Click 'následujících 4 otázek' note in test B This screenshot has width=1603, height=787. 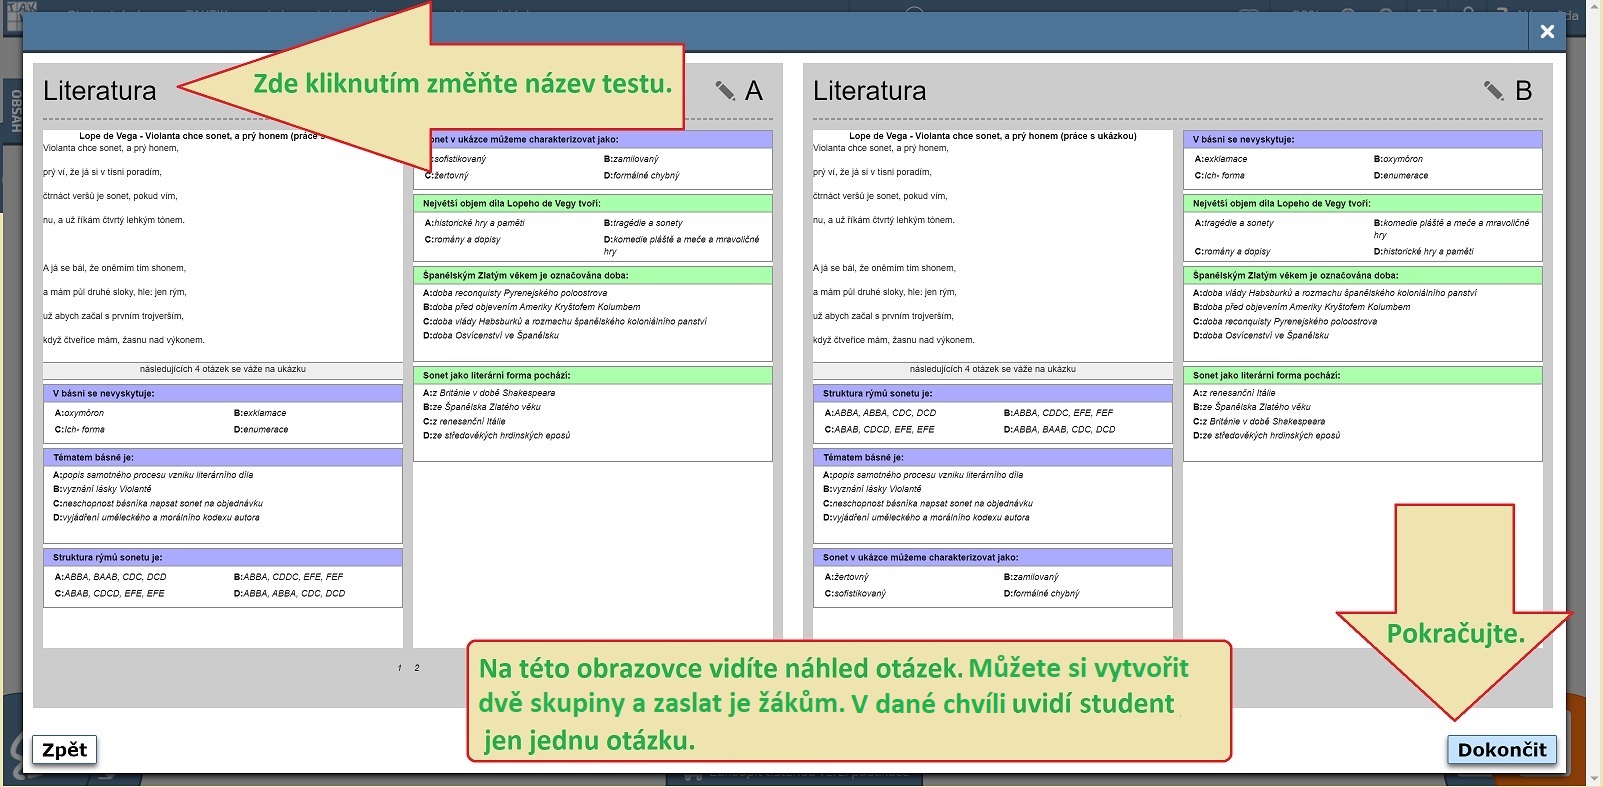993,369
